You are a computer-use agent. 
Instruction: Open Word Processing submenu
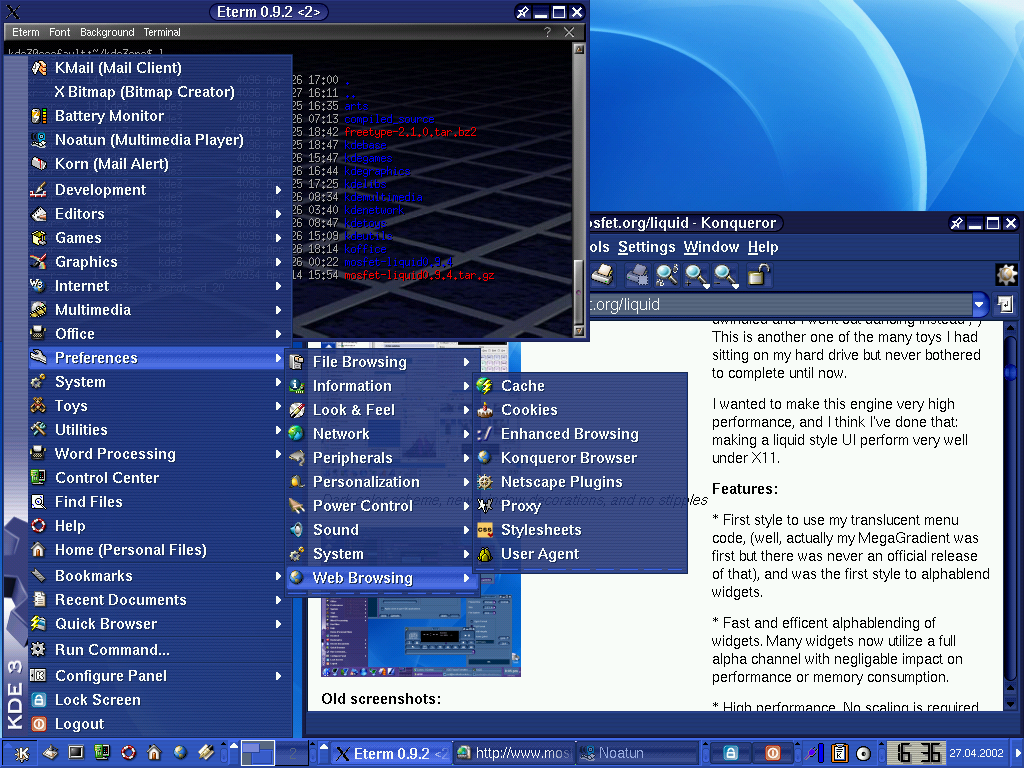pyautogui.click(x=160, y=454)
